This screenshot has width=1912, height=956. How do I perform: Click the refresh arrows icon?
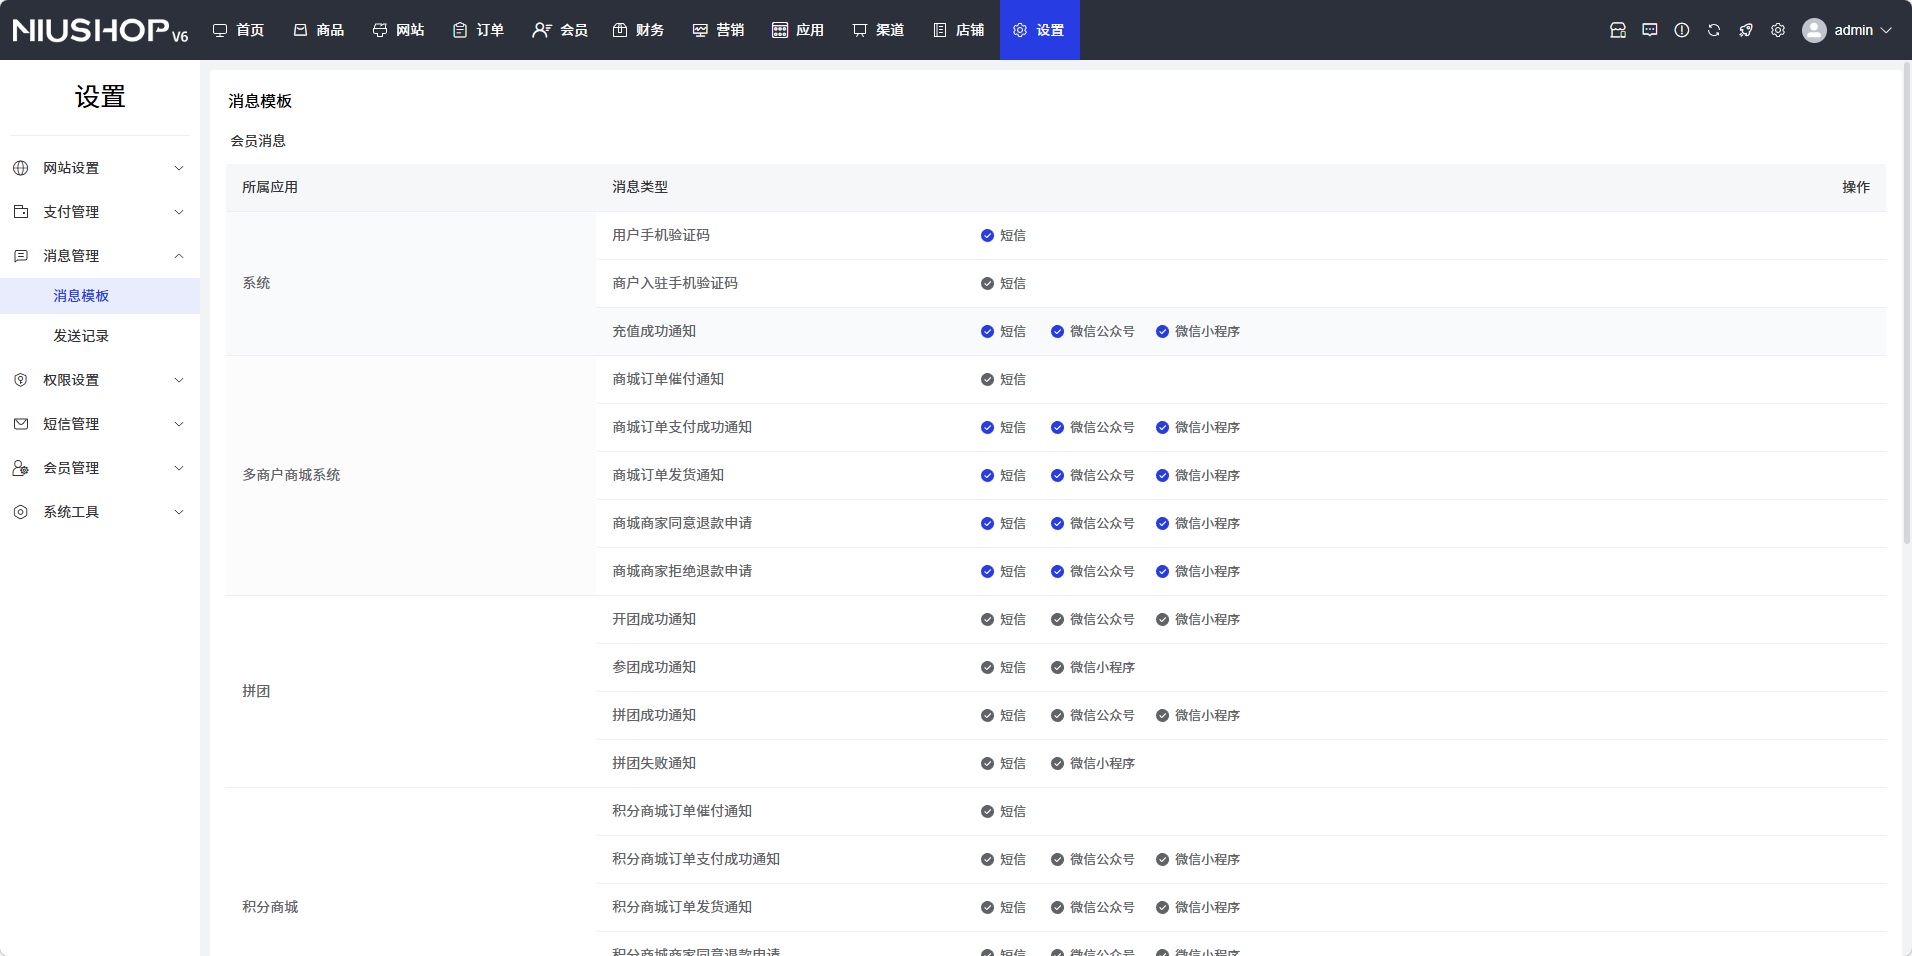tap(1714, 30)
